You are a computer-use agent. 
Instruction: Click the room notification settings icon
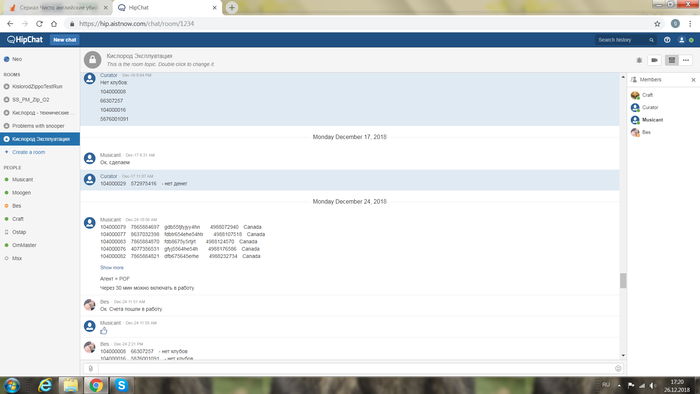pyautogui.click(x=639, y=60)
